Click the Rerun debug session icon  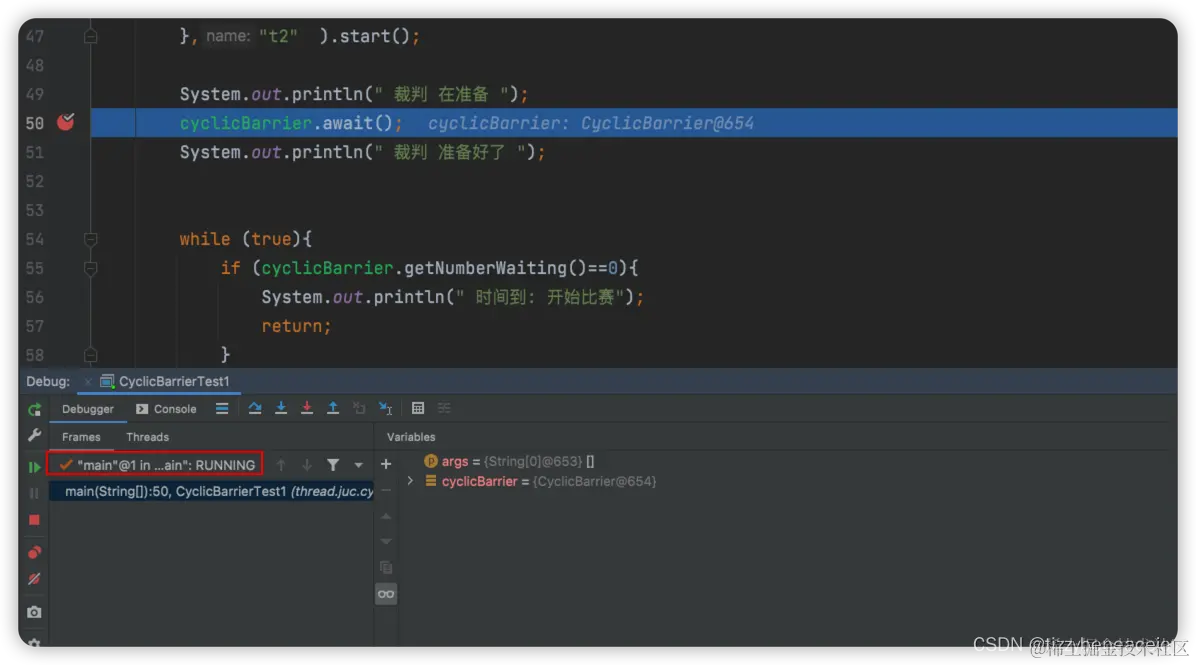point(34,410)
